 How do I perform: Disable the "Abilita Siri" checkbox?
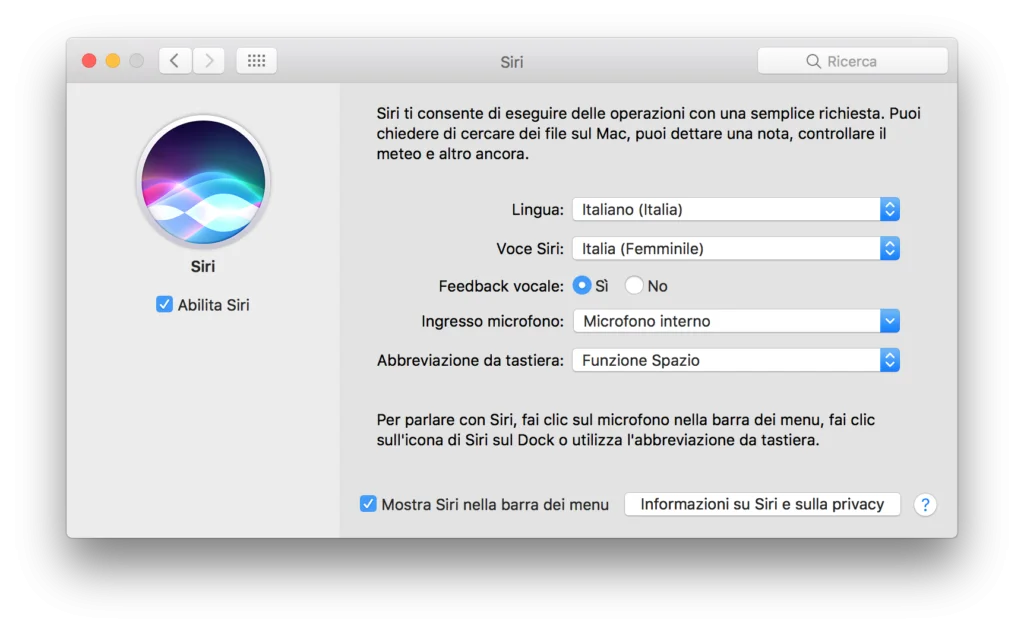[x=164, y=305]
